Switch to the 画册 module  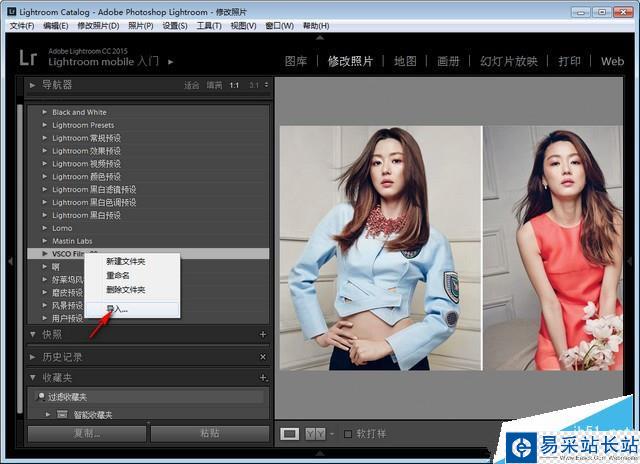(x=448, y=61)
